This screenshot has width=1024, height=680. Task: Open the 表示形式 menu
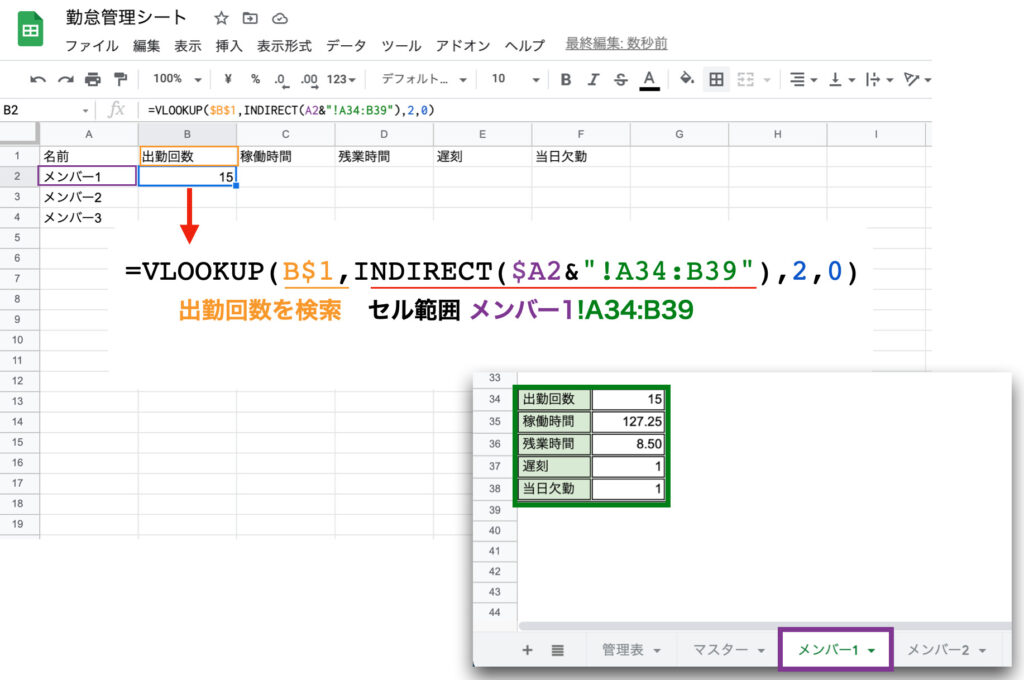pos(284,46)
